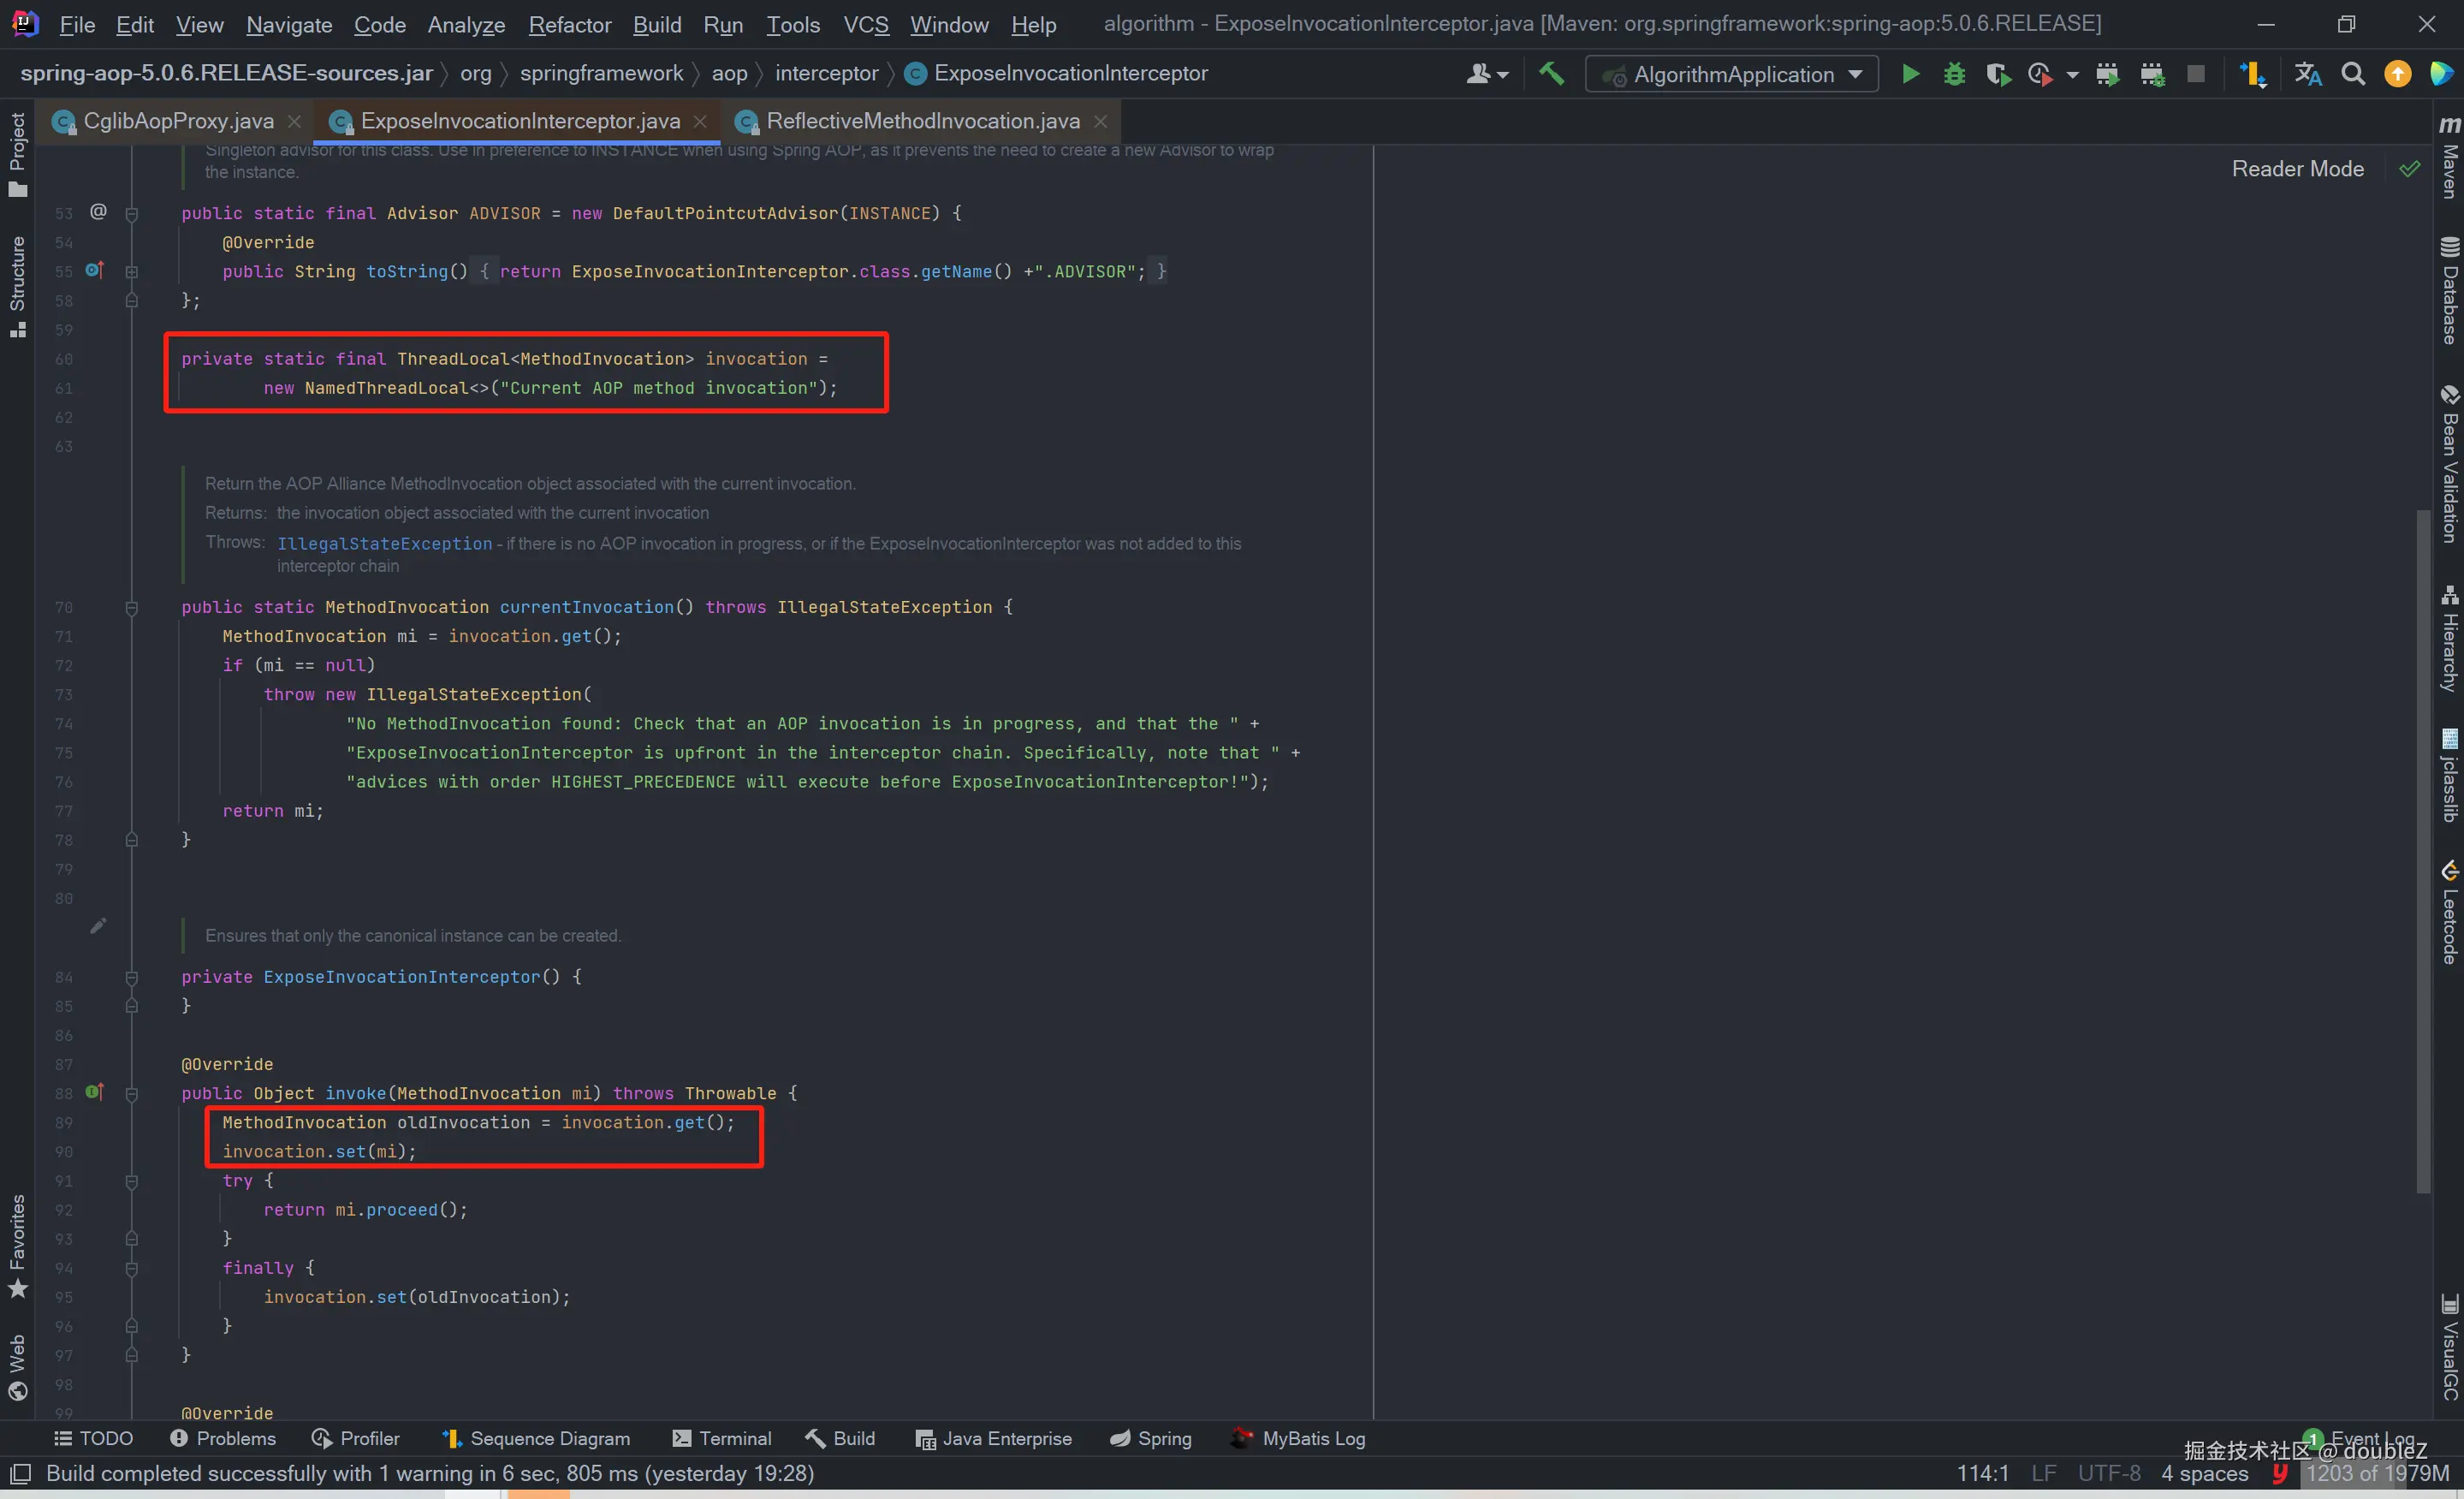Image resolution: width=2464 pixels, height=1499 pixels.
Task: Open the Refactor menu
Action: (569, 24)
